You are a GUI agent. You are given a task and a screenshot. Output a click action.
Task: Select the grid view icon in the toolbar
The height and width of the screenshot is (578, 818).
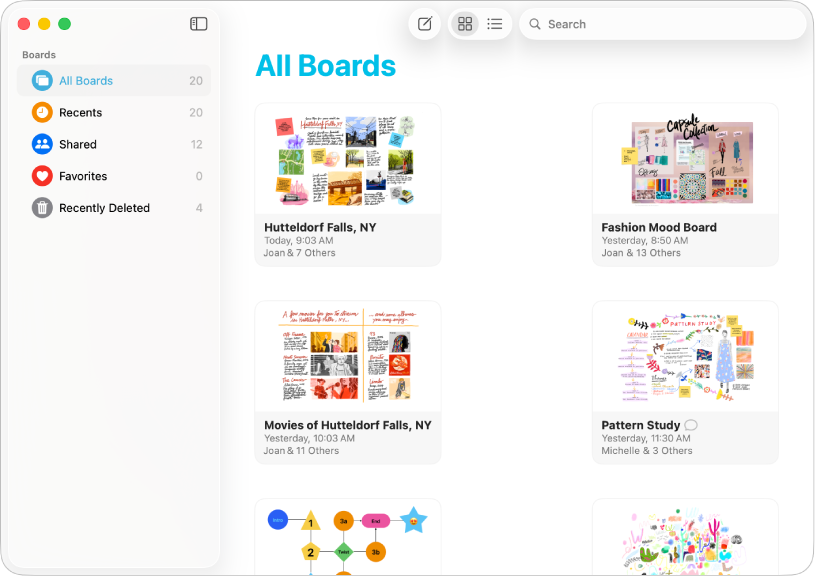tap(465, 24)
